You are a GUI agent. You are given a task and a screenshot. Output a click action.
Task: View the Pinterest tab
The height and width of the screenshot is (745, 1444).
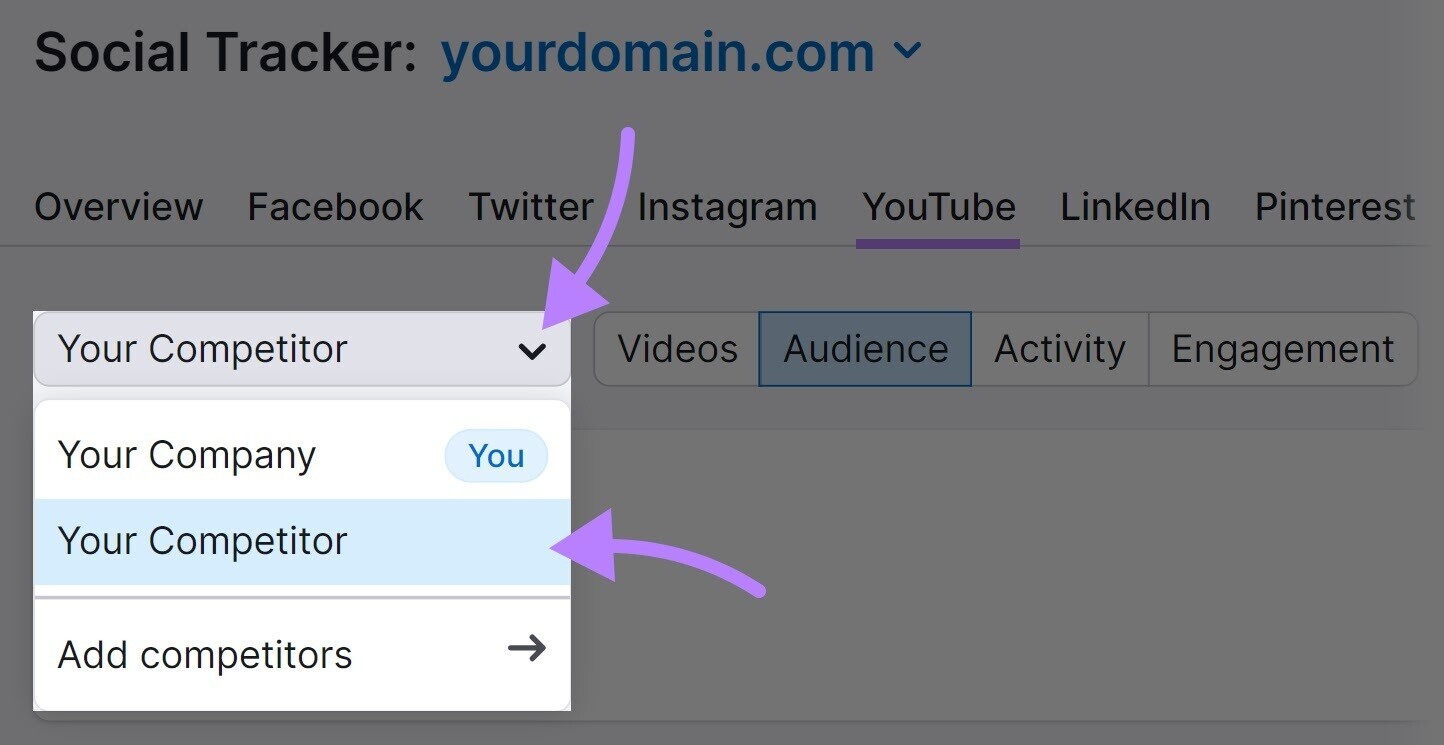point(1334,207)
